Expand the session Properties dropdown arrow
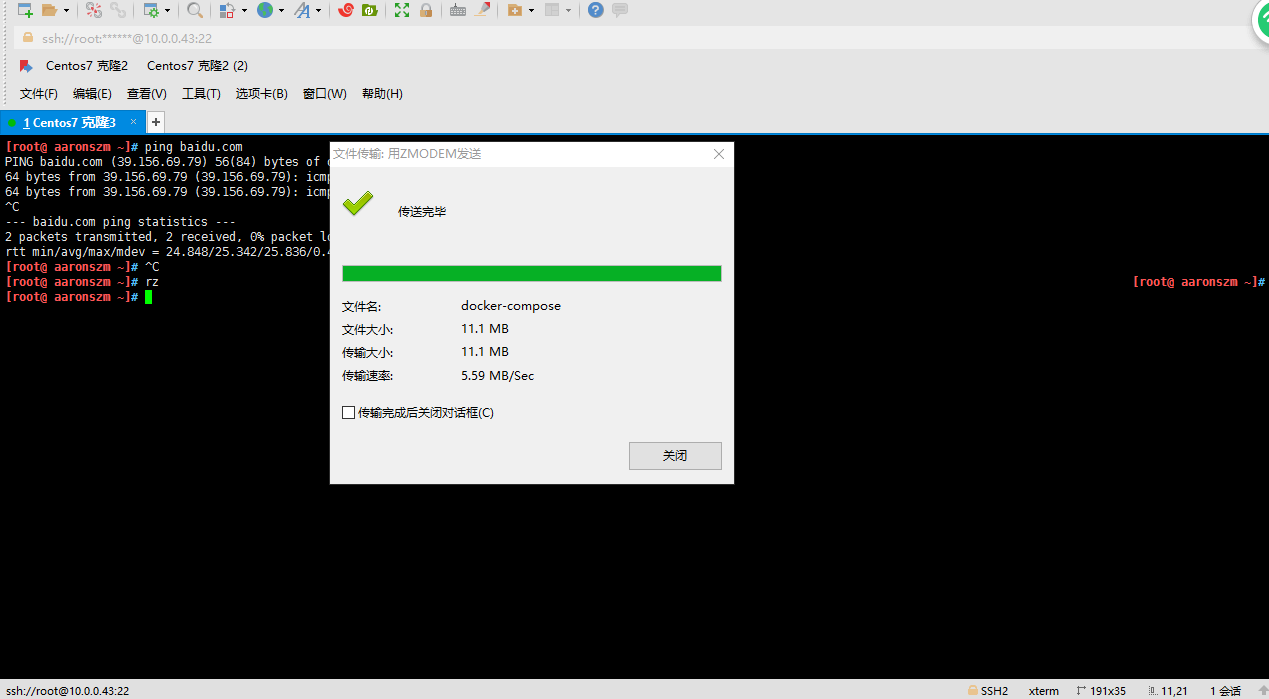 (x=167, y=10)
